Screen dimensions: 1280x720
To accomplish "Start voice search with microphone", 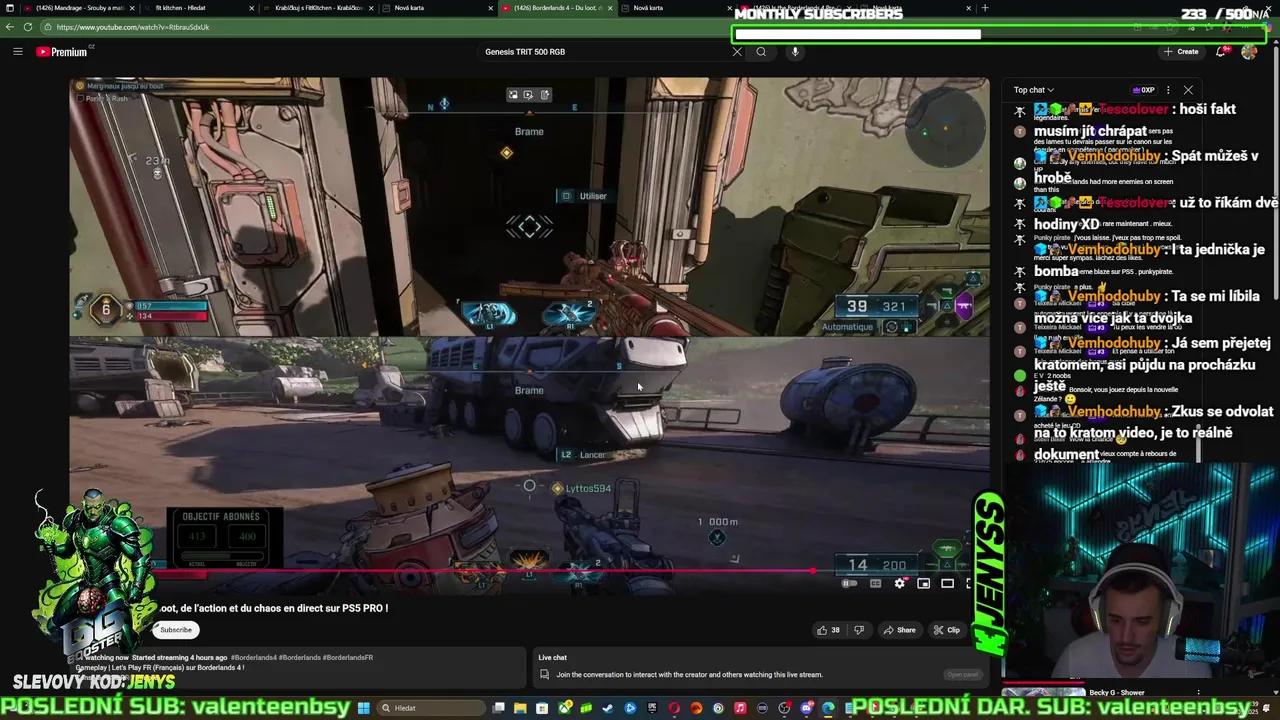I will pos(795,52).
